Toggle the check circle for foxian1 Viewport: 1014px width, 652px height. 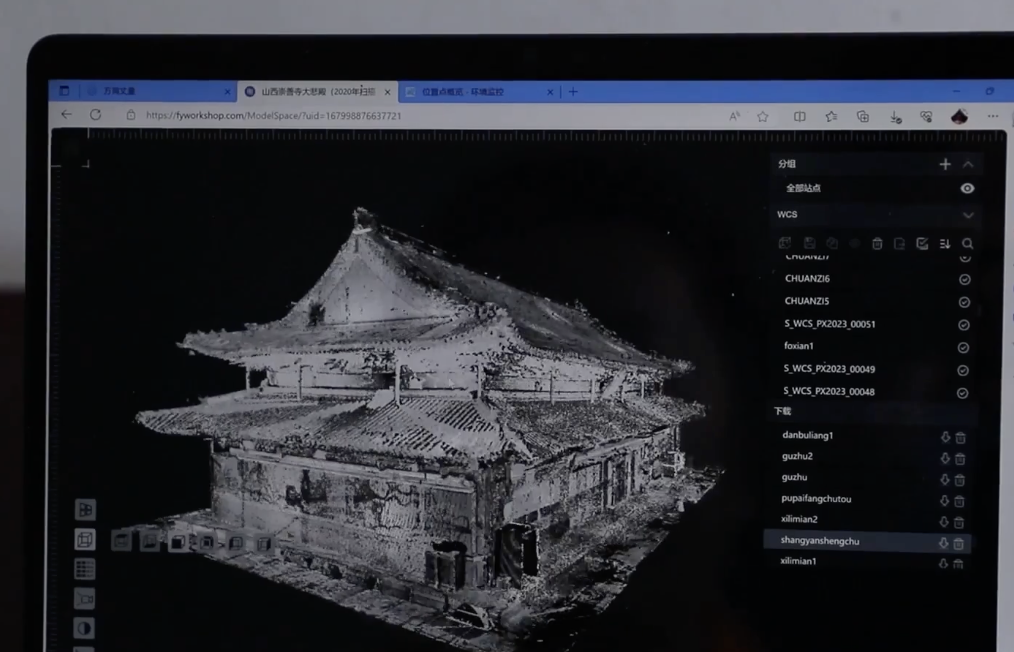click(x=963, y=347)
